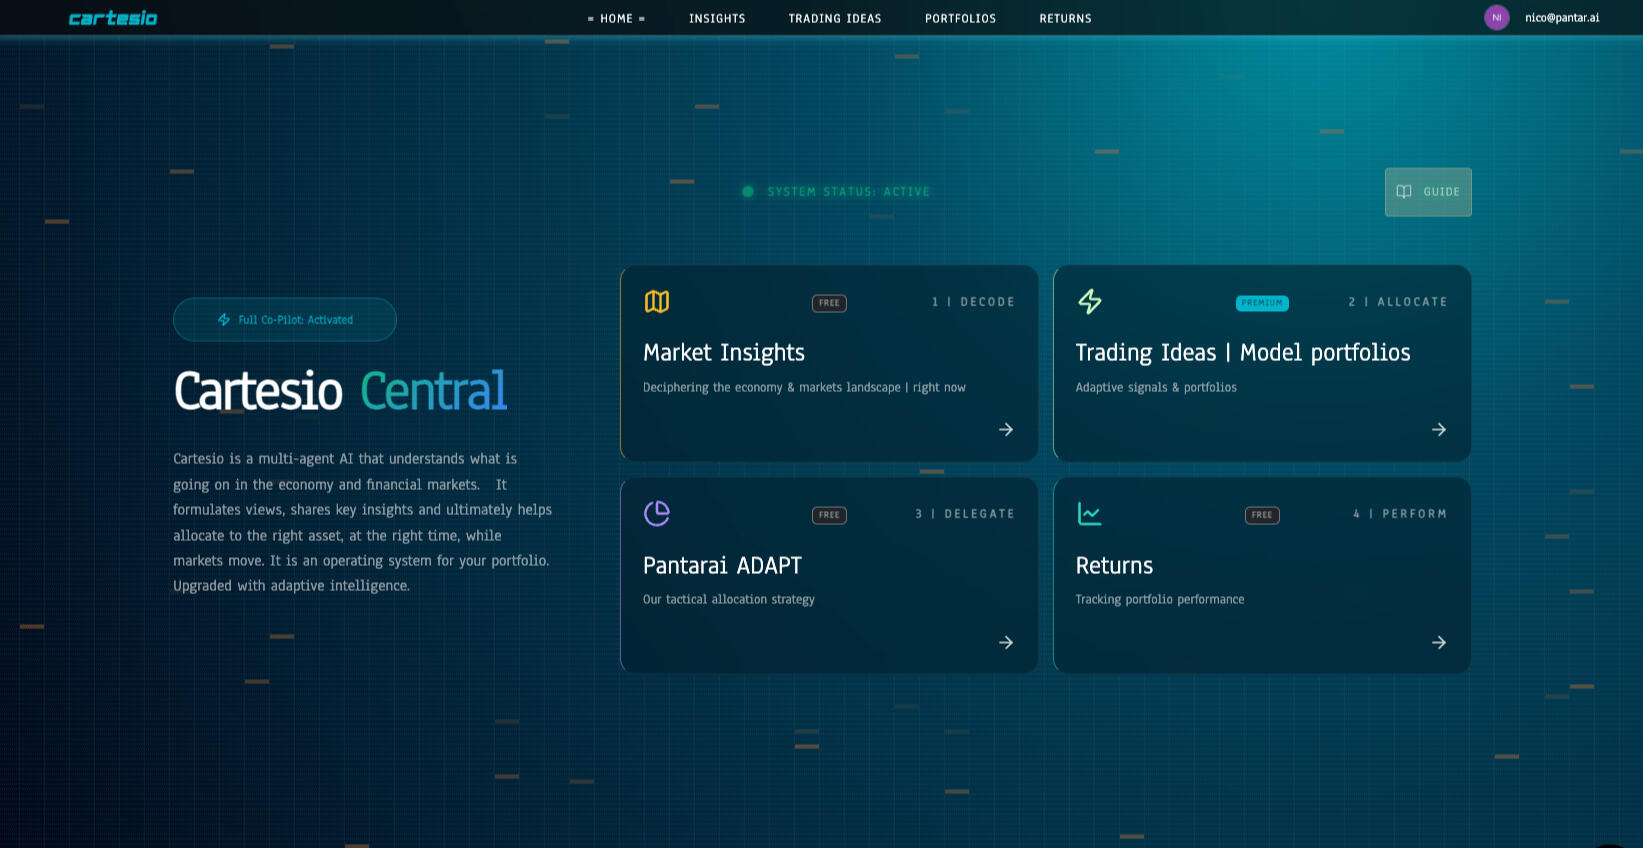Screen dimensions: 1643x848
Task: Click the Cartesio logo
Action: 113,18
